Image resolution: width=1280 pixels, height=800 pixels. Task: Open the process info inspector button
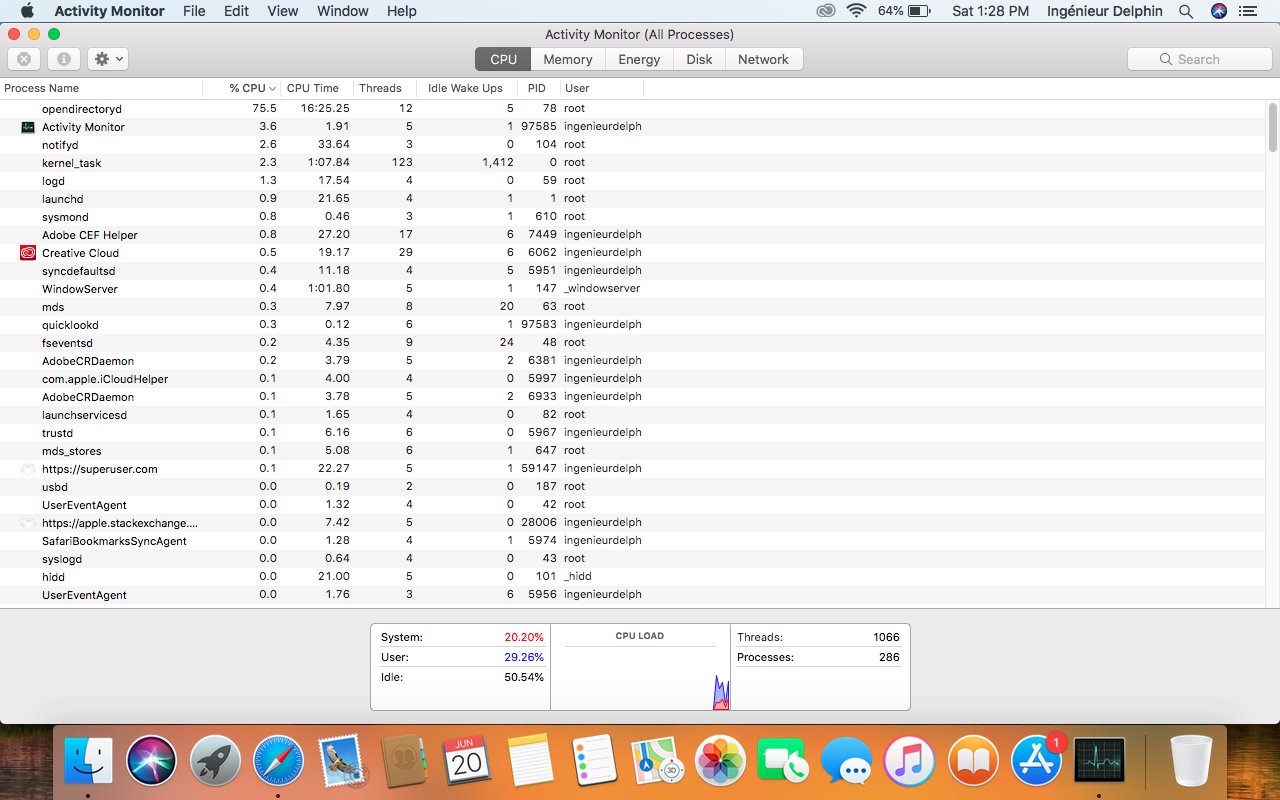tap(63, 59)
